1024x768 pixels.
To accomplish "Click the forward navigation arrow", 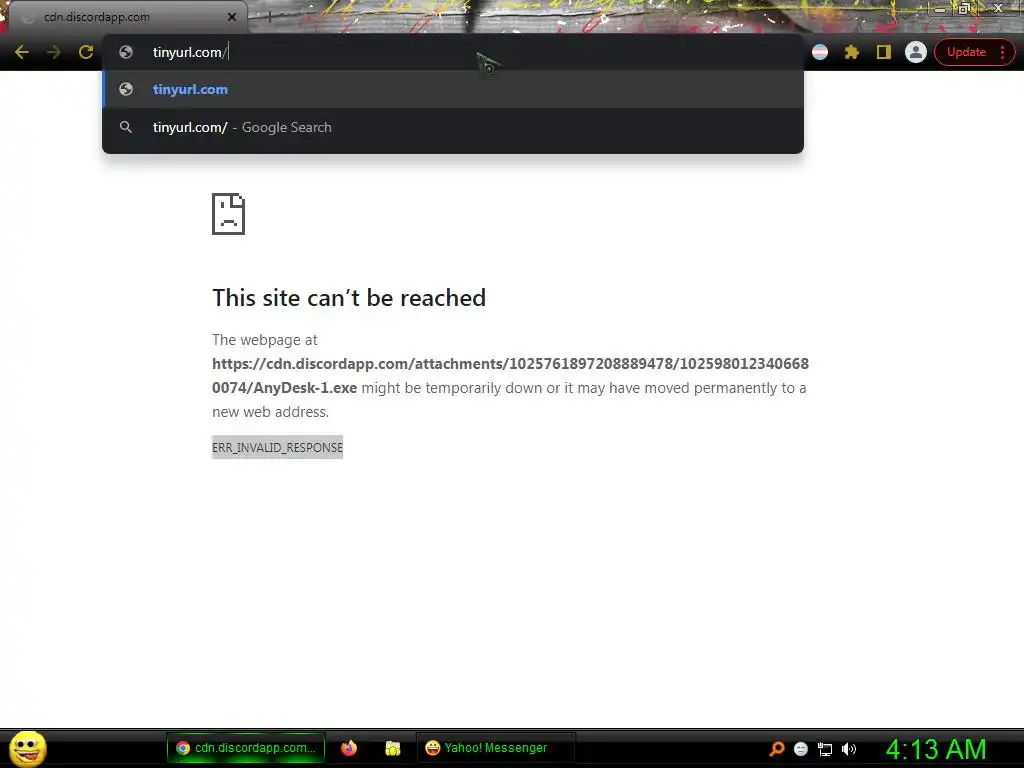I will click(54, 52).
